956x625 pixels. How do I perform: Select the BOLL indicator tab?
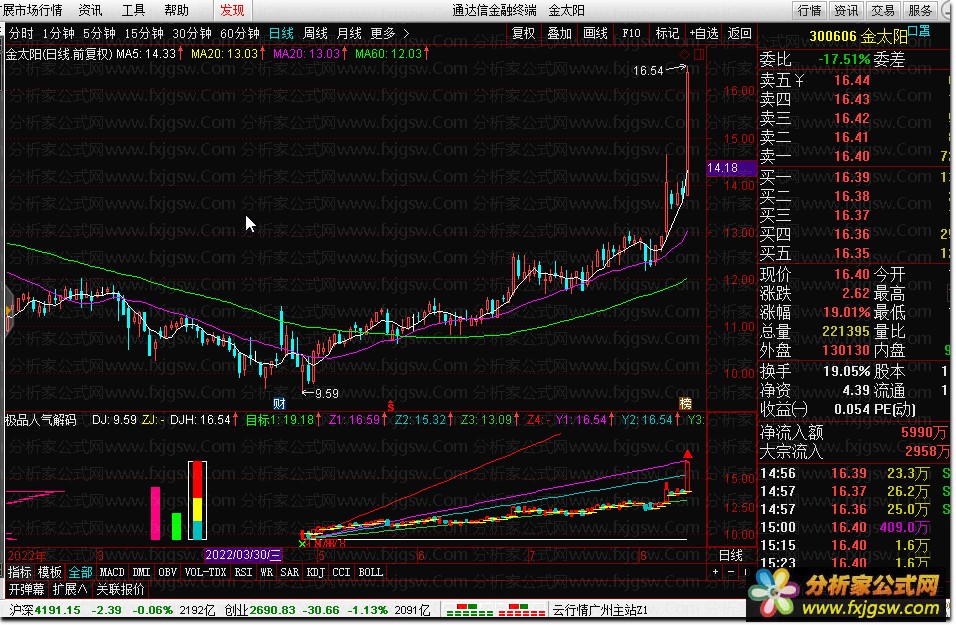[x=371, y=572]
